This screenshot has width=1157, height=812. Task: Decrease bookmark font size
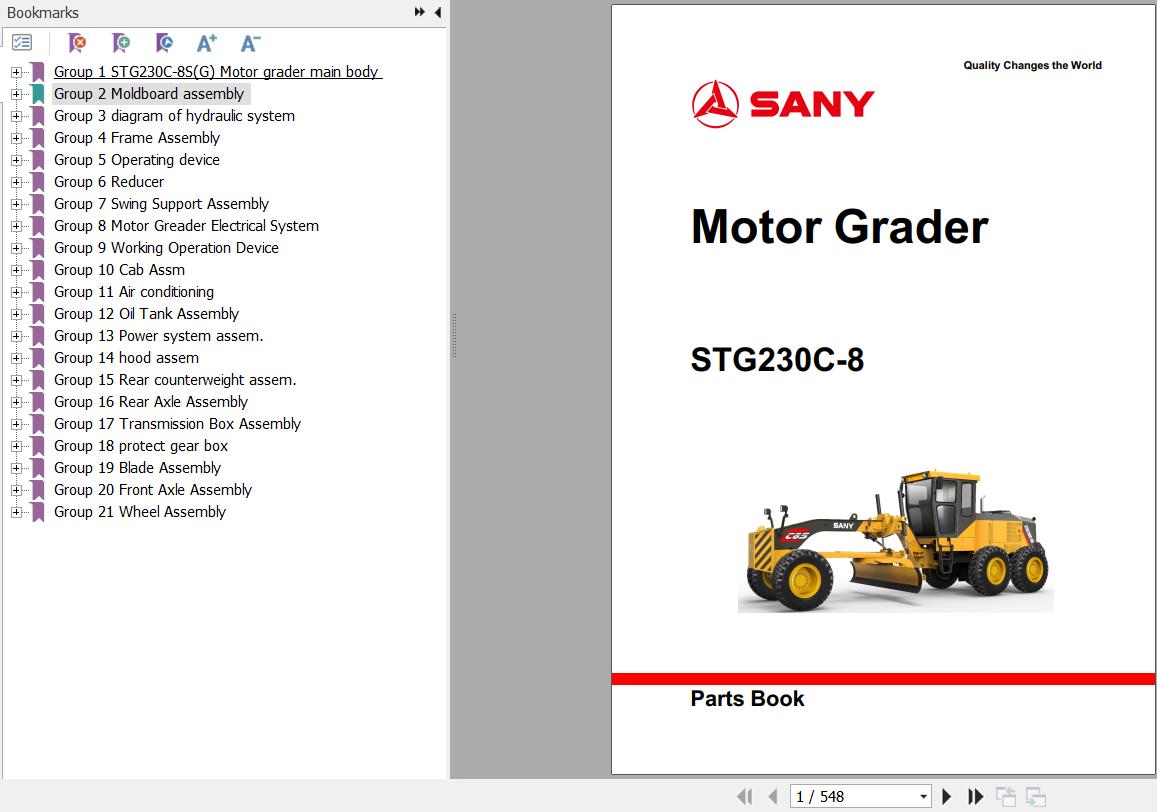click(x=250, y=43)
